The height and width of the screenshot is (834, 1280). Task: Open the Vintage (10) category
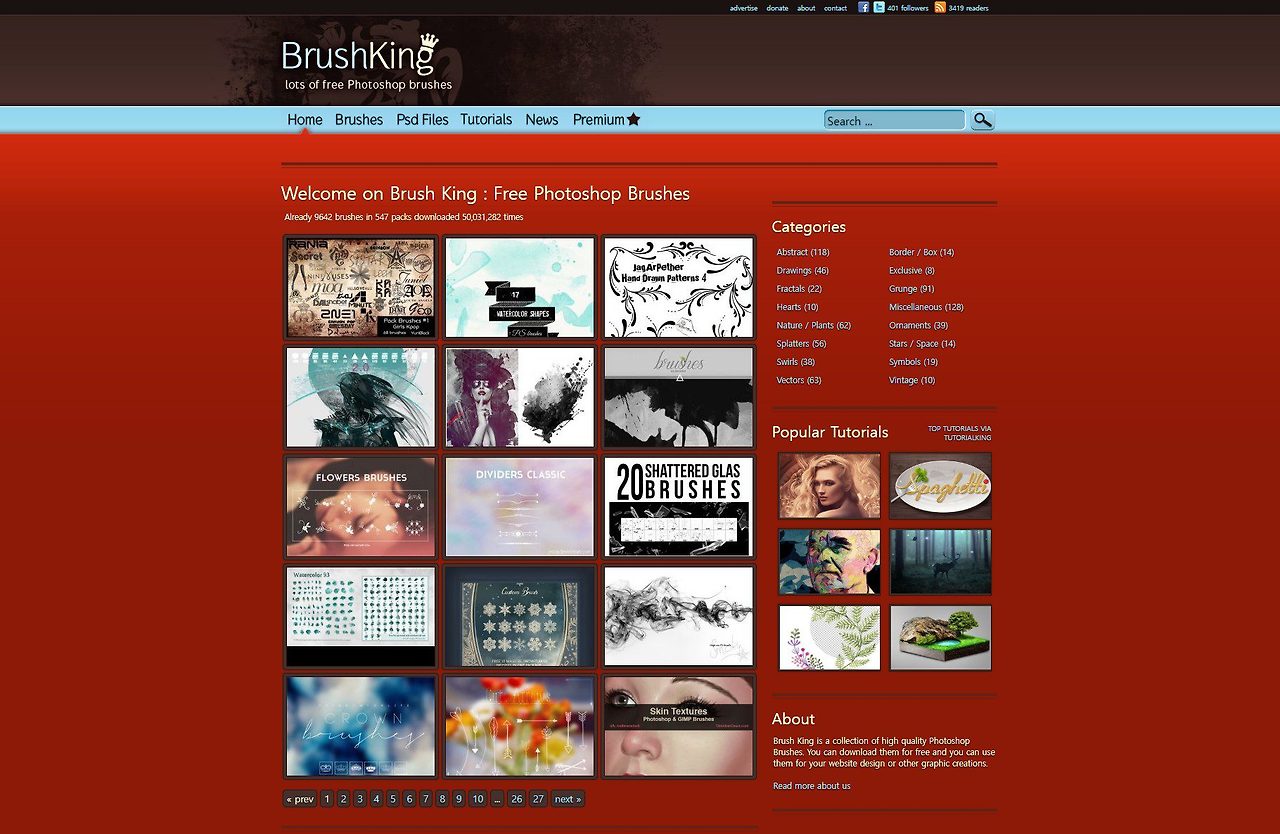[912, 380]
